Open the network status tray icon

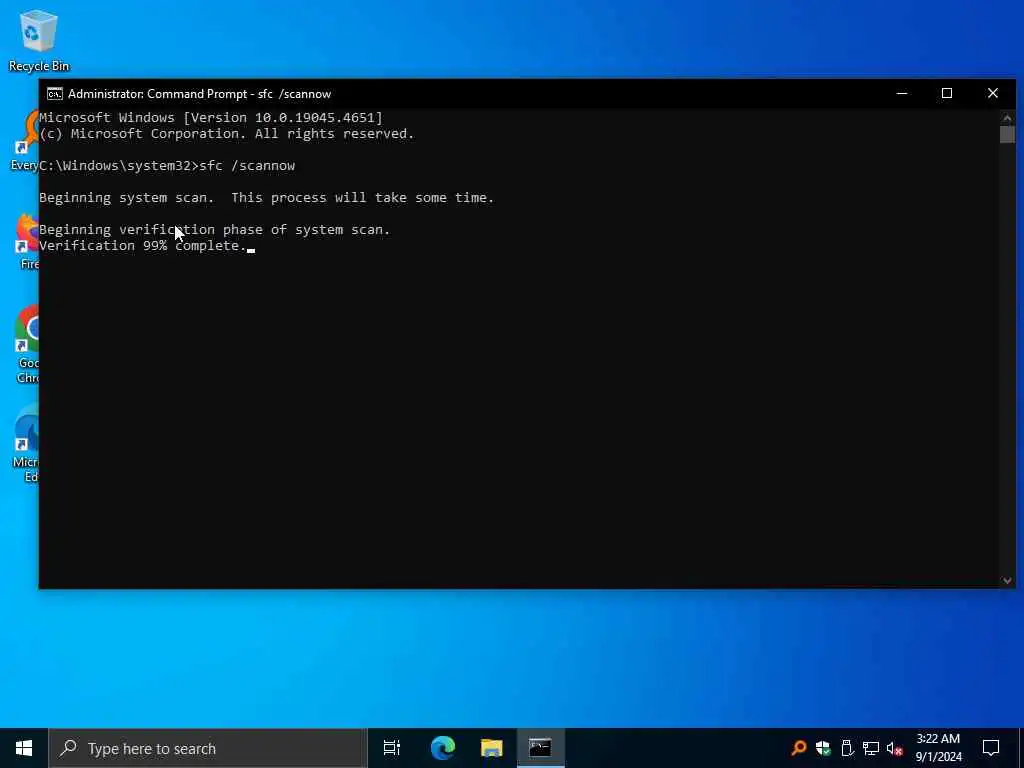point(871,748)
